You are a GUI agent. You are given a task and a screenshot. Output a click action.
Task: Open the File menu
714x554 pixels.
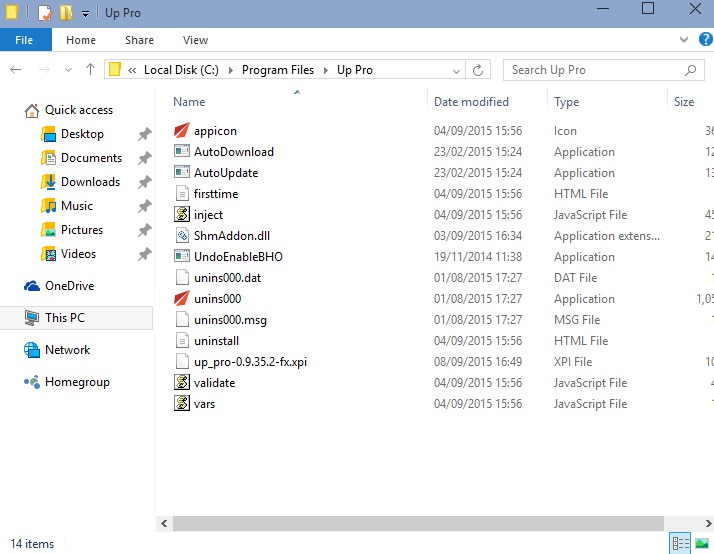(24, 40)
